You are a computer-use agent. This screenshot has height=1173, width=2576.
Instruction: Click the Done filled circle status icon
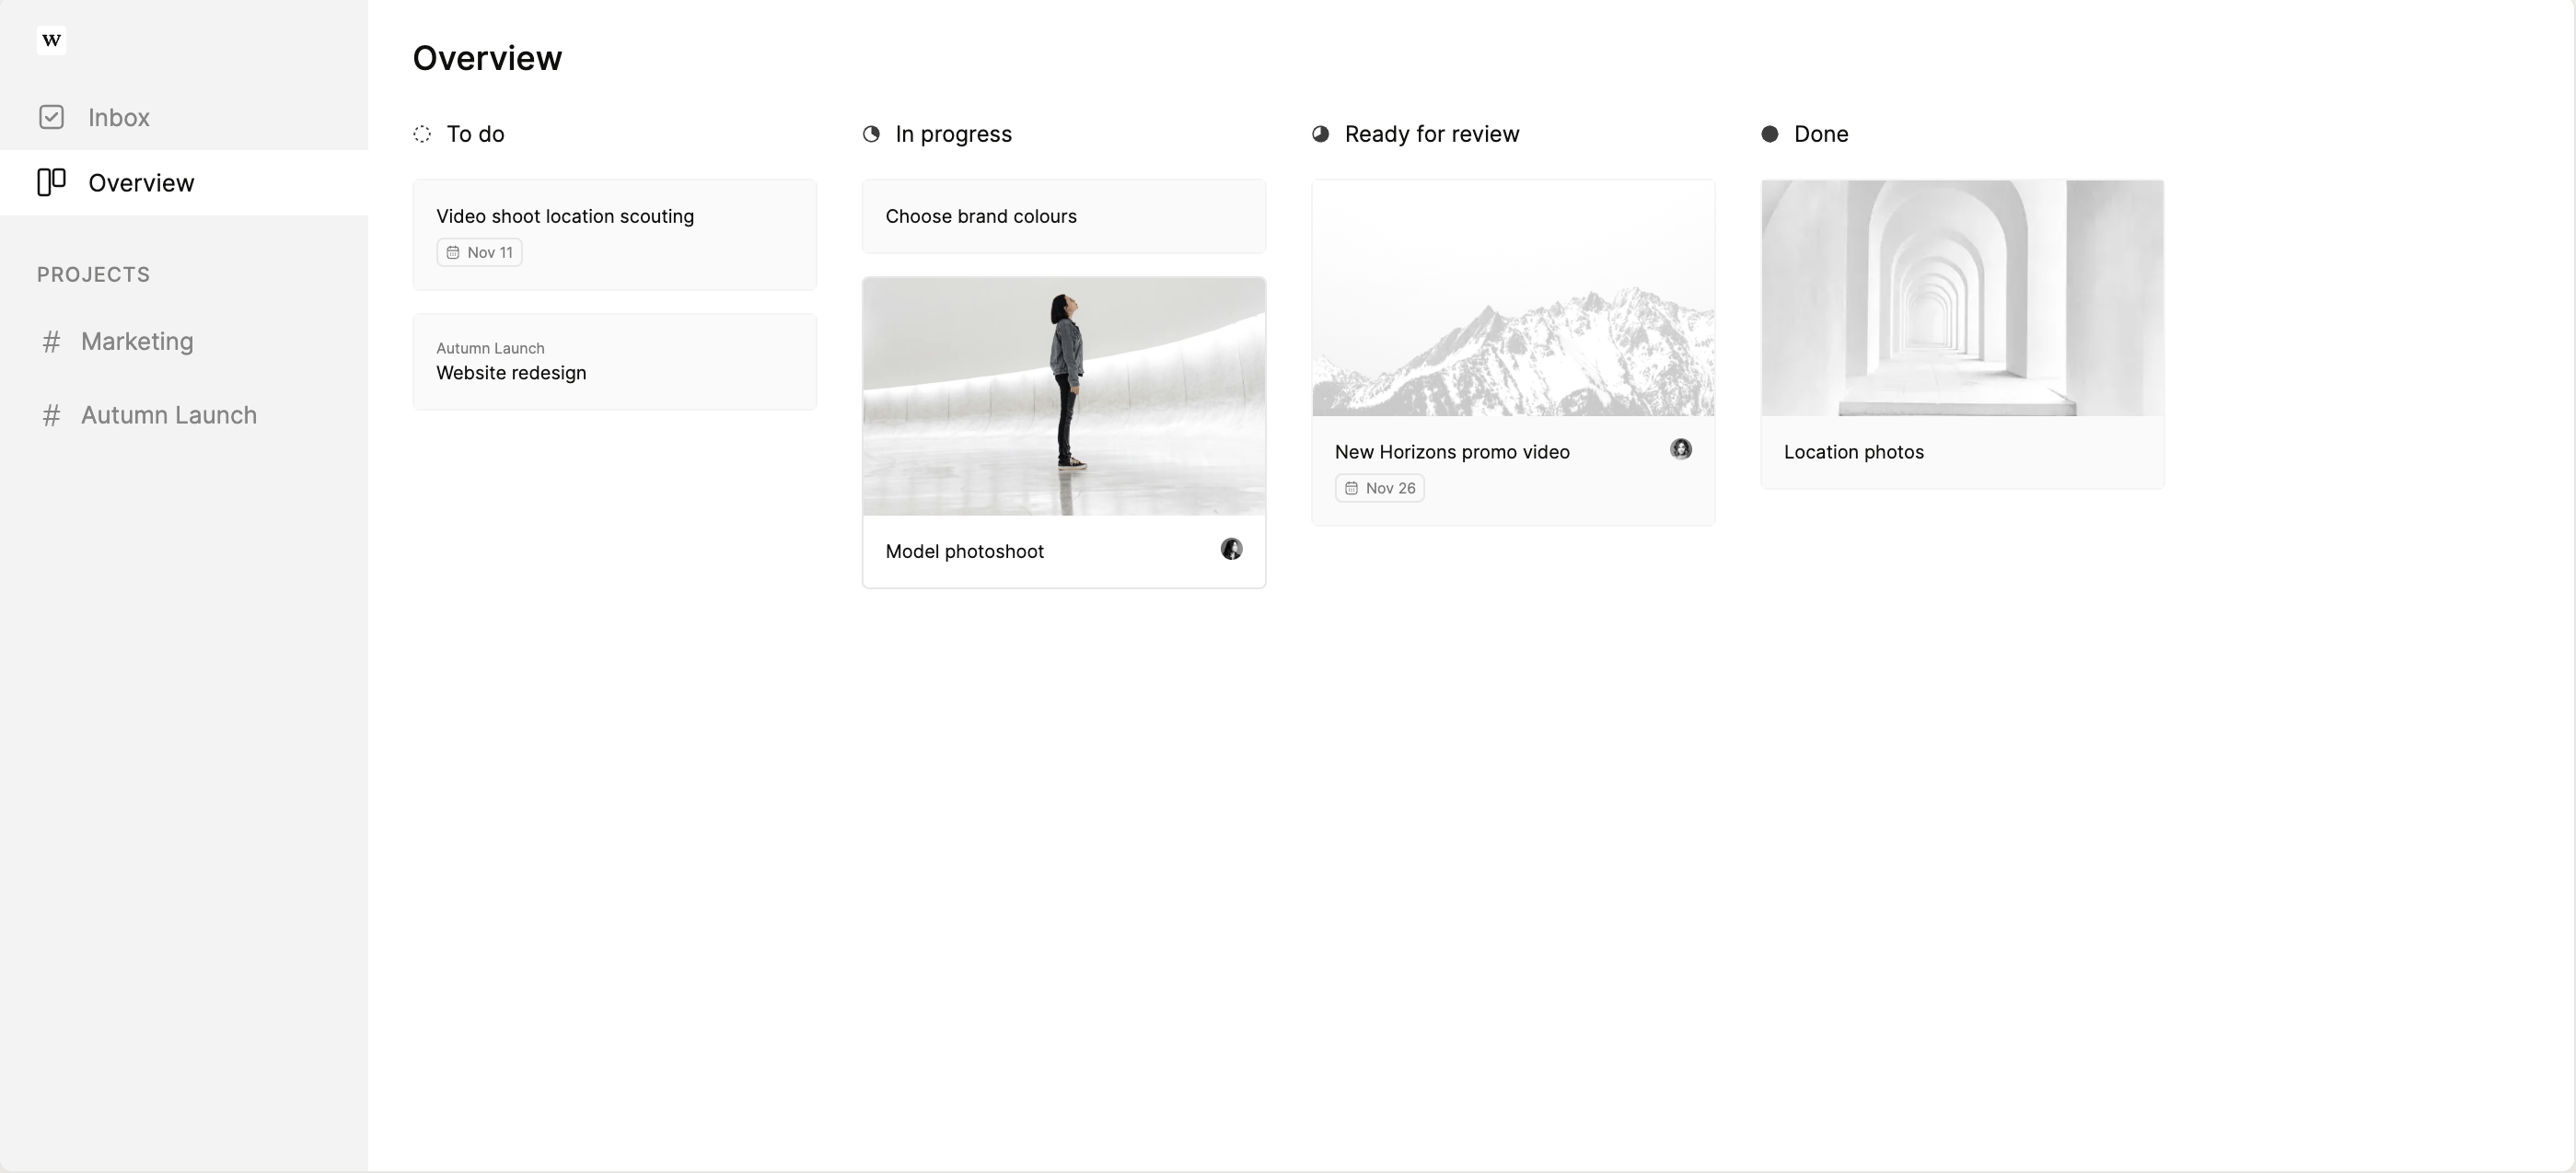[x=1769, y=134]
